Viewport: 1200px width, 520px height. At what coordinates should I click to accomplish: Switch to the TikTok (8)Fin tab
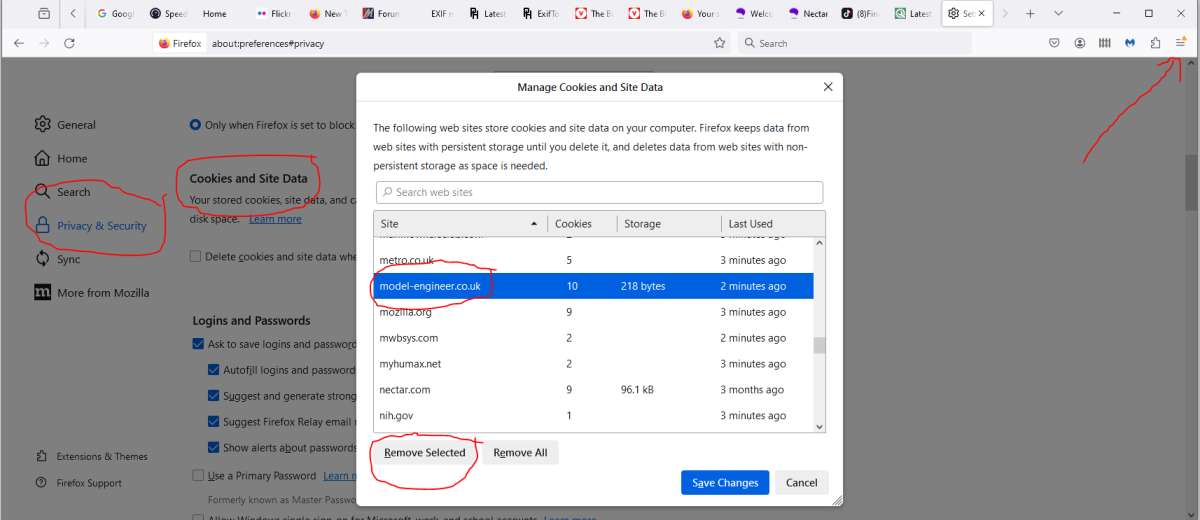click(x=861, y=14)
